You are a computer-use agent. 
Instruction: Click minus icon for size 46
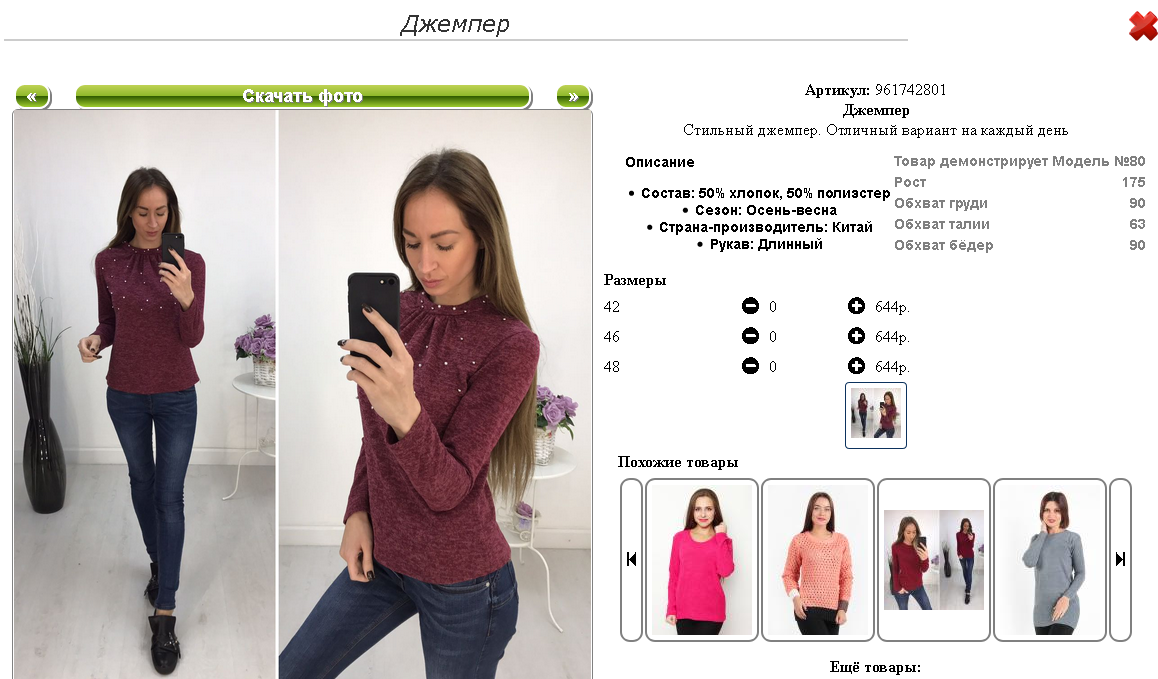coord(750,336)
